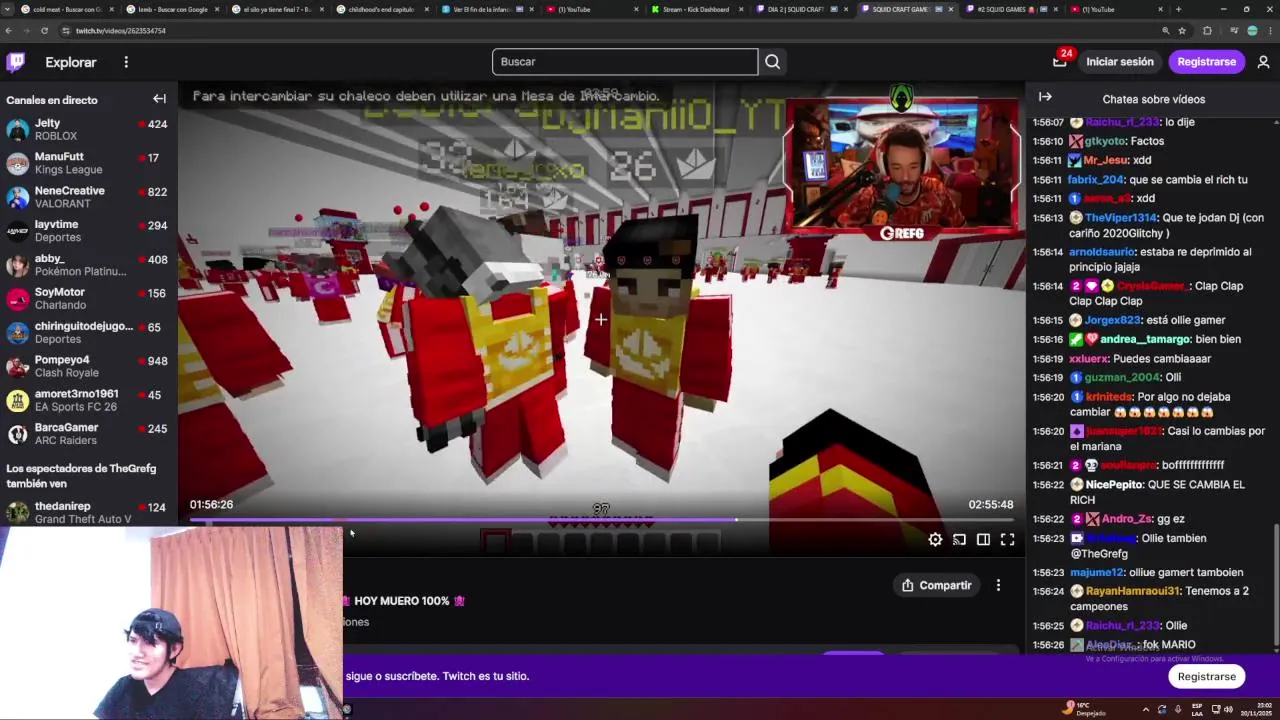Open ManuFutt Kings League channel
The image size is (1280, 720).
(x=88, y=164)
